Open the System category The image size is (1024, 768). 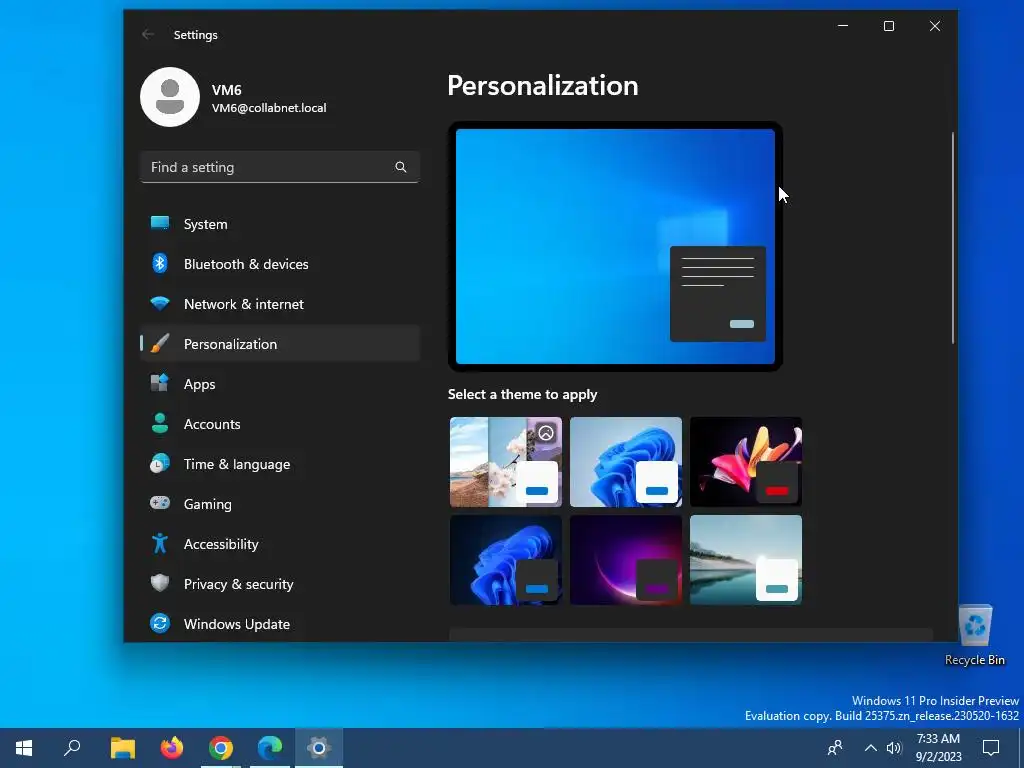click(280, 224)
